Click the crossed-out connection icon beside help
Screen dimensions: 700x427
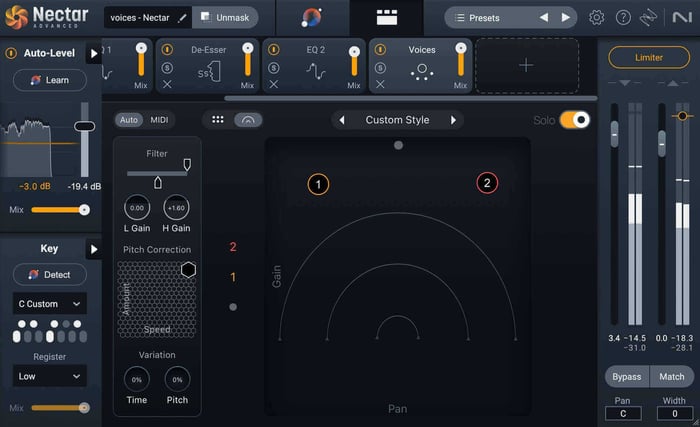[x=648, y=18]
